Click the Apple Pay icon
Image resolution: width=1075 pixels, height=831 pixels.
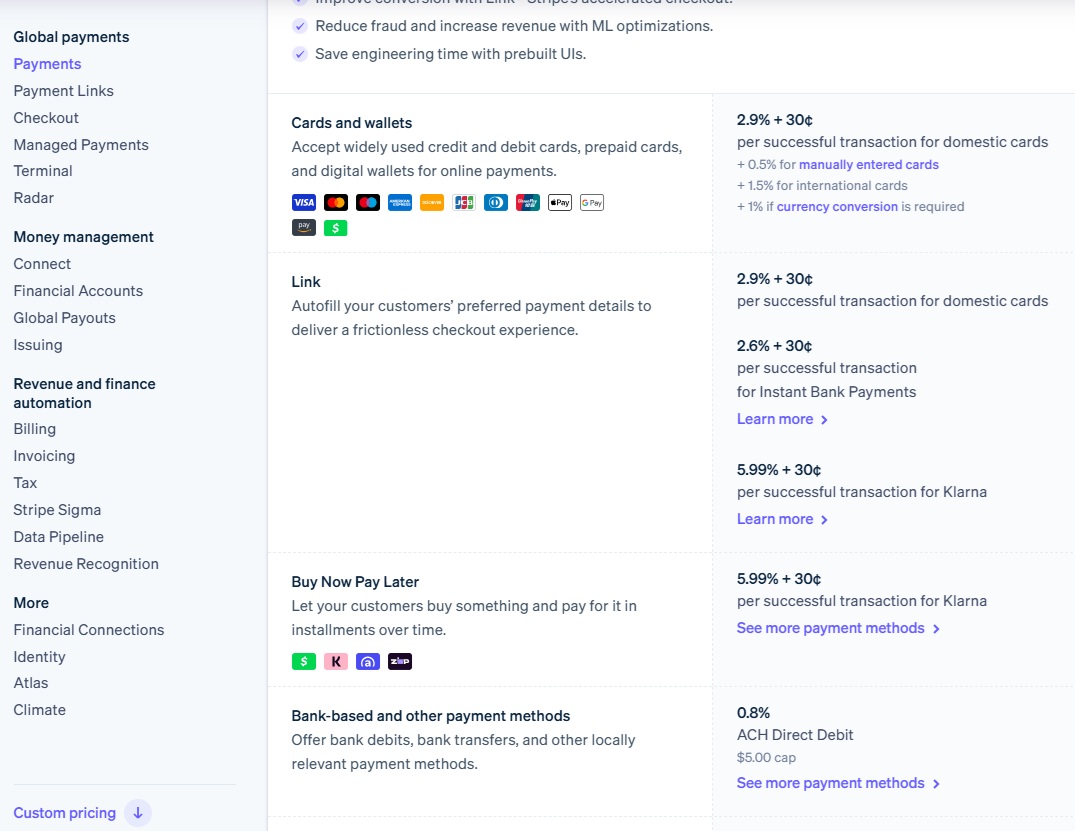559,202
